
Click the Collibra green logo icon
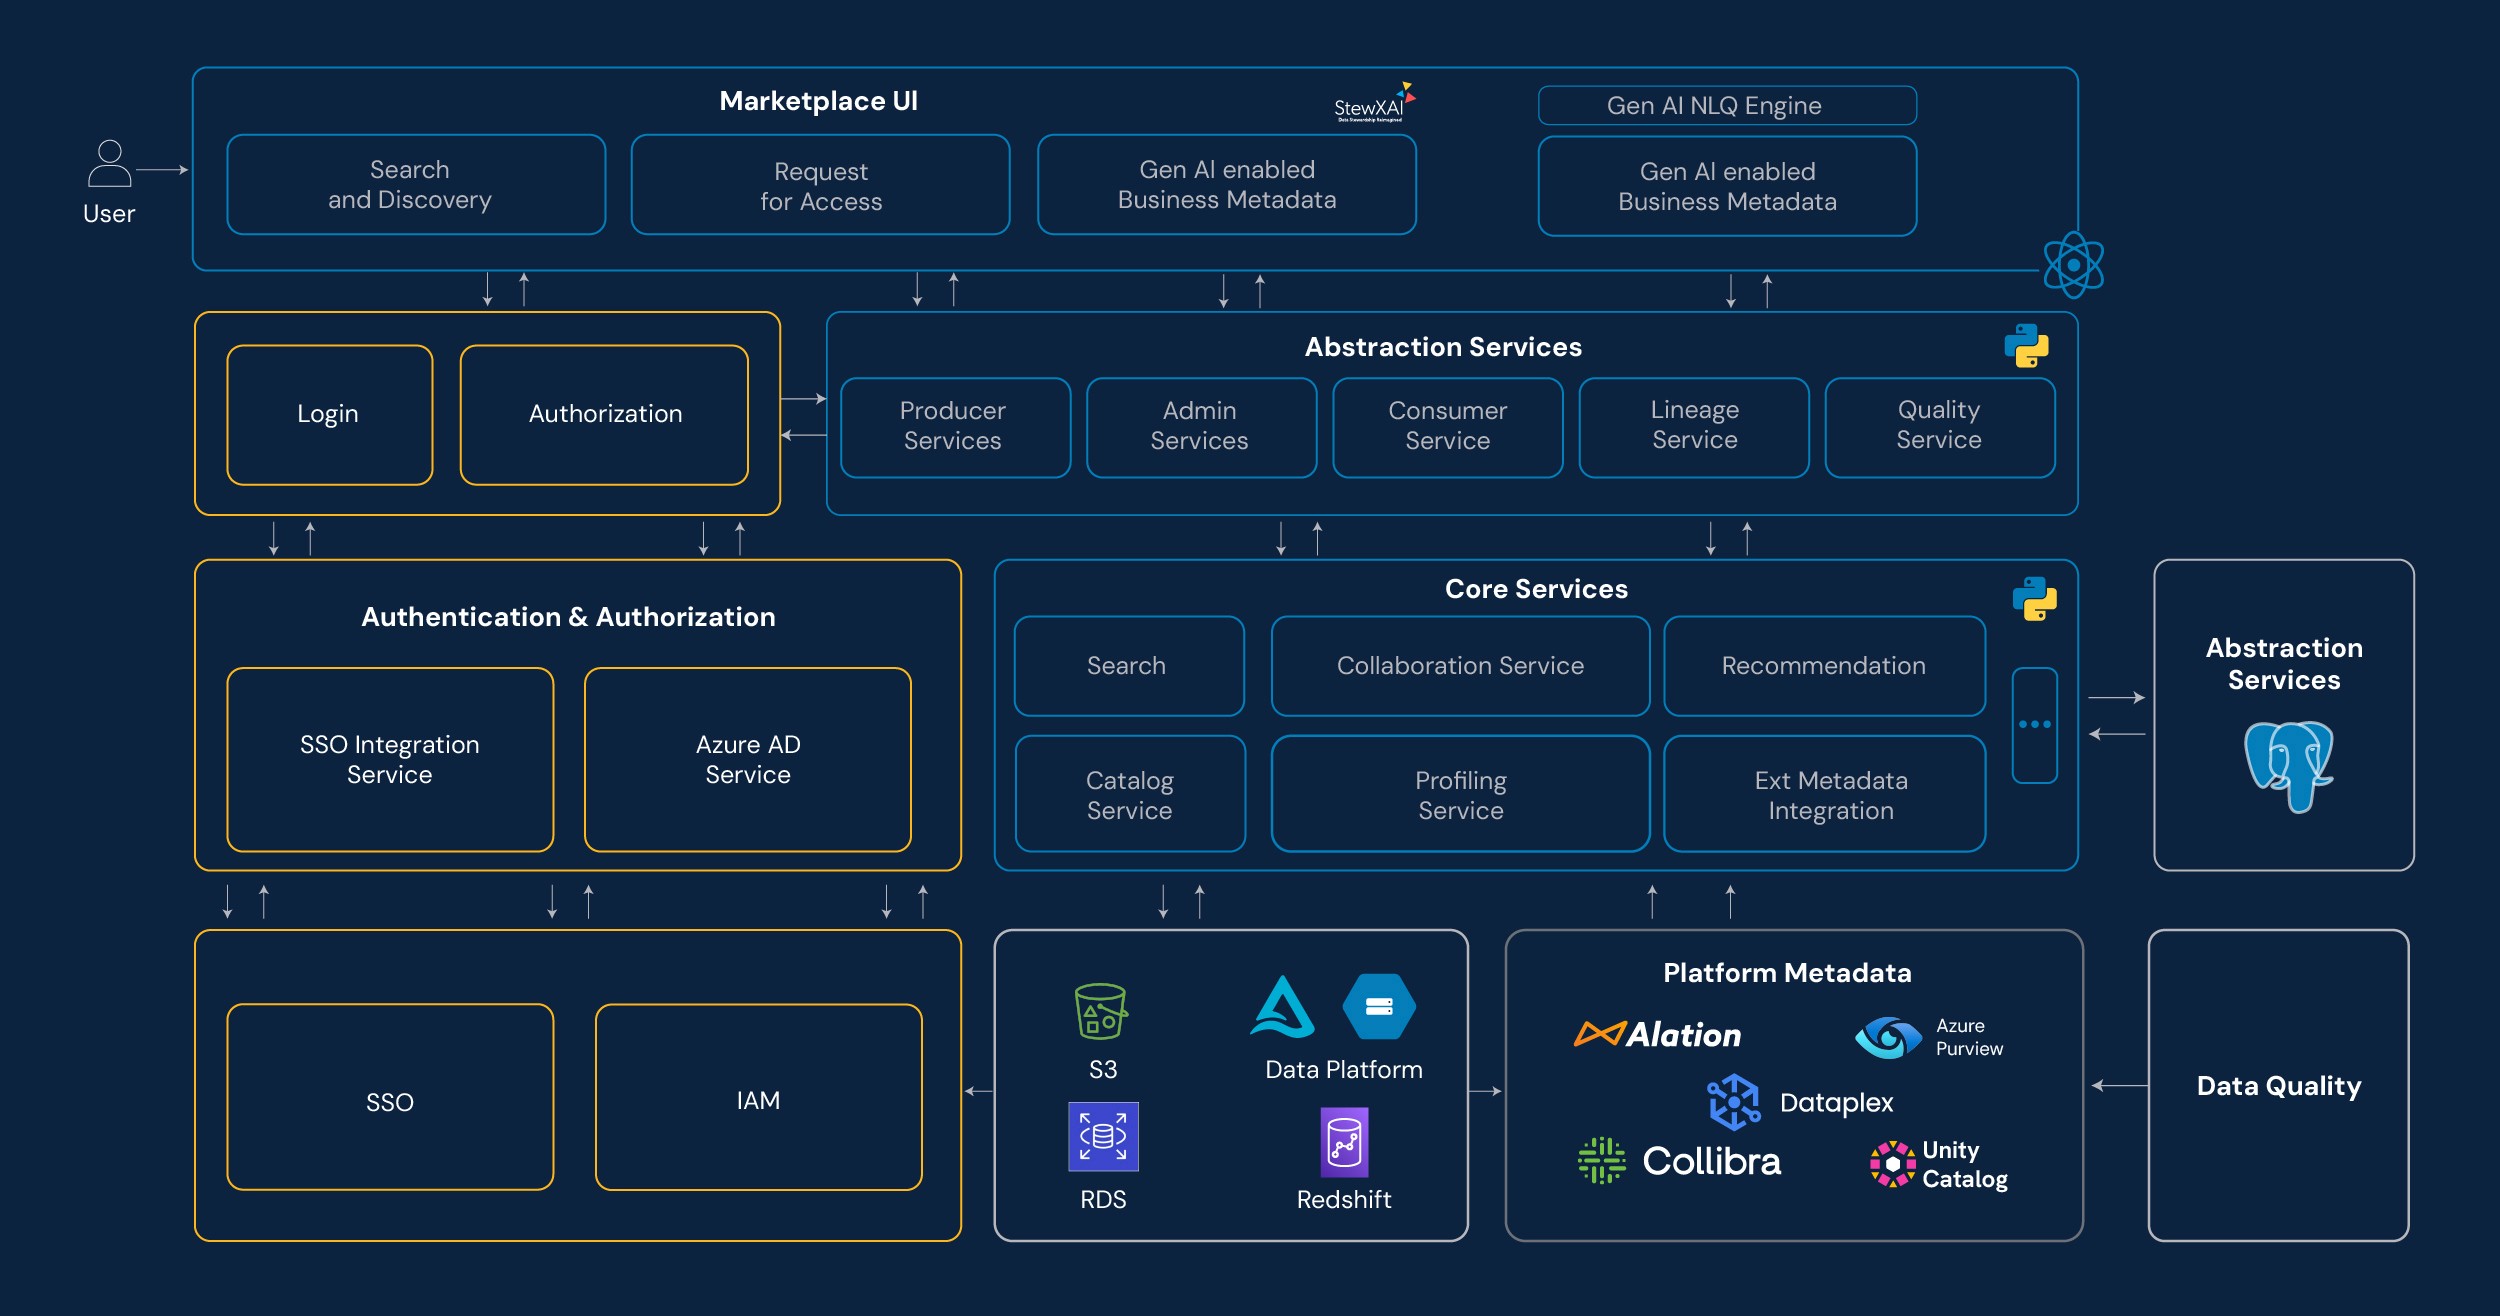[1601, 1160]
